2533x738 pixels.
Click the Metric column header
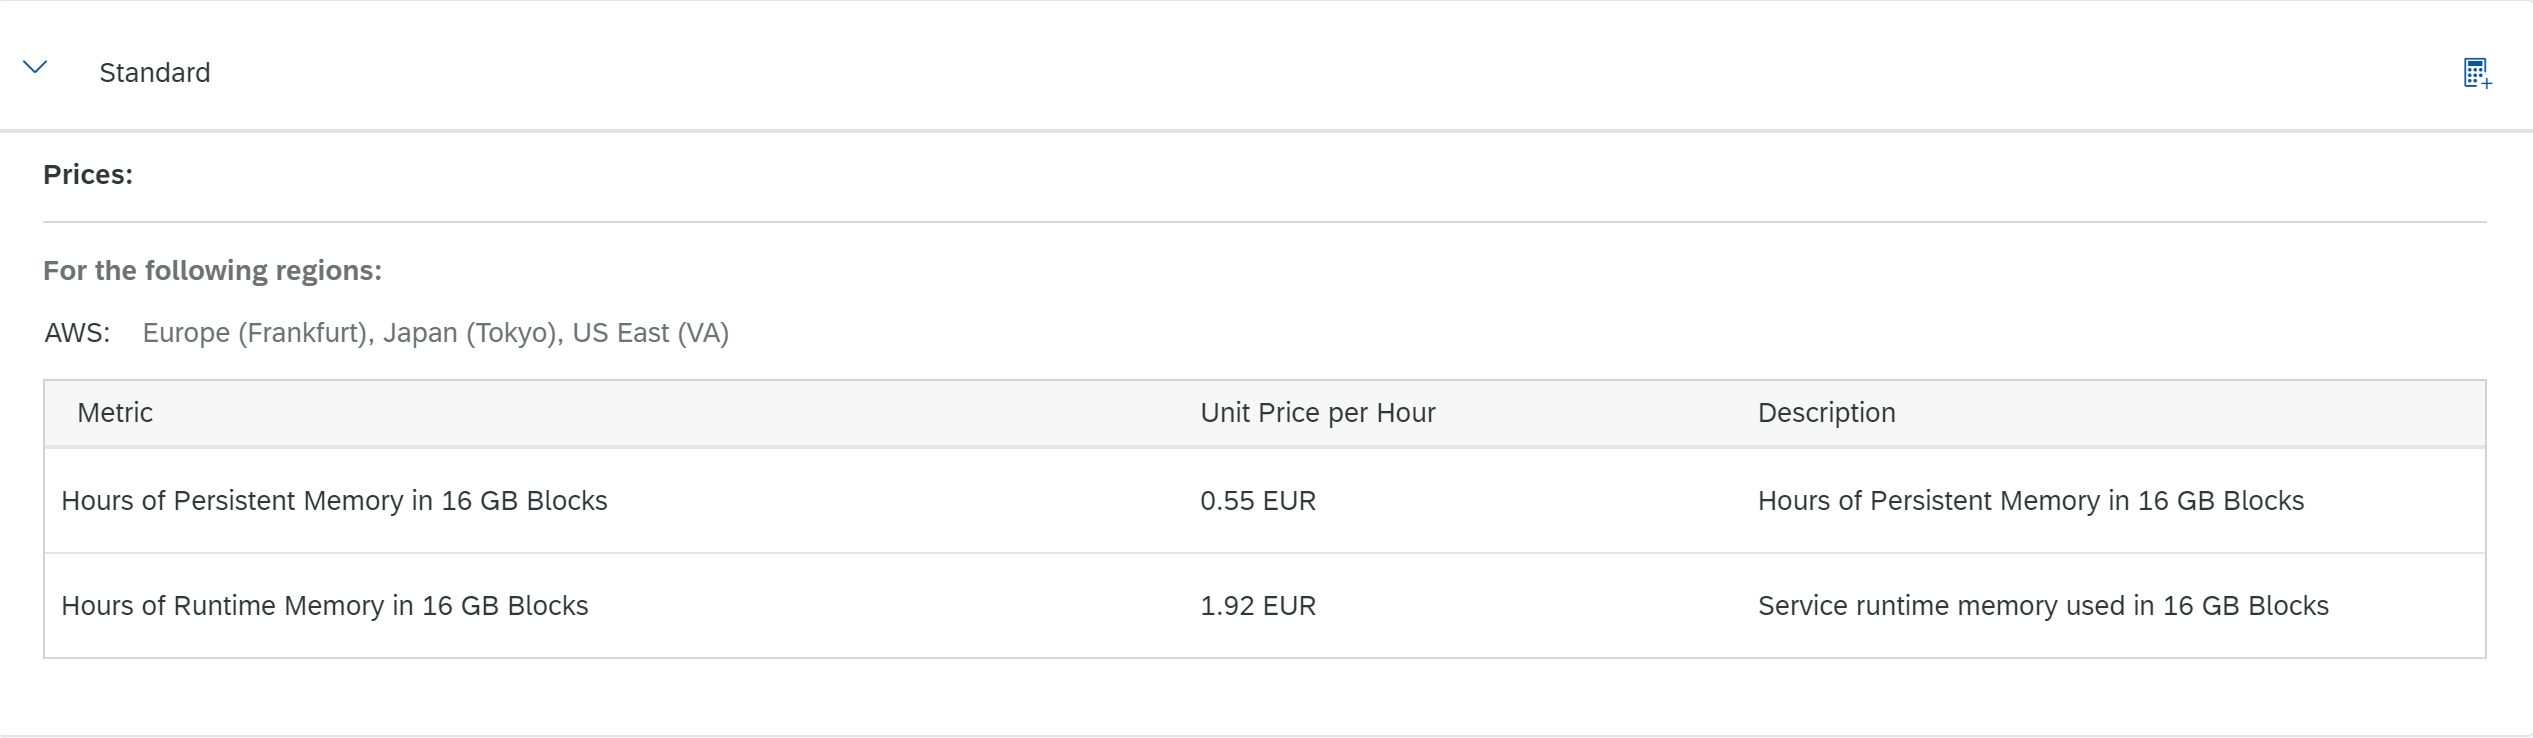click(115, 413)
